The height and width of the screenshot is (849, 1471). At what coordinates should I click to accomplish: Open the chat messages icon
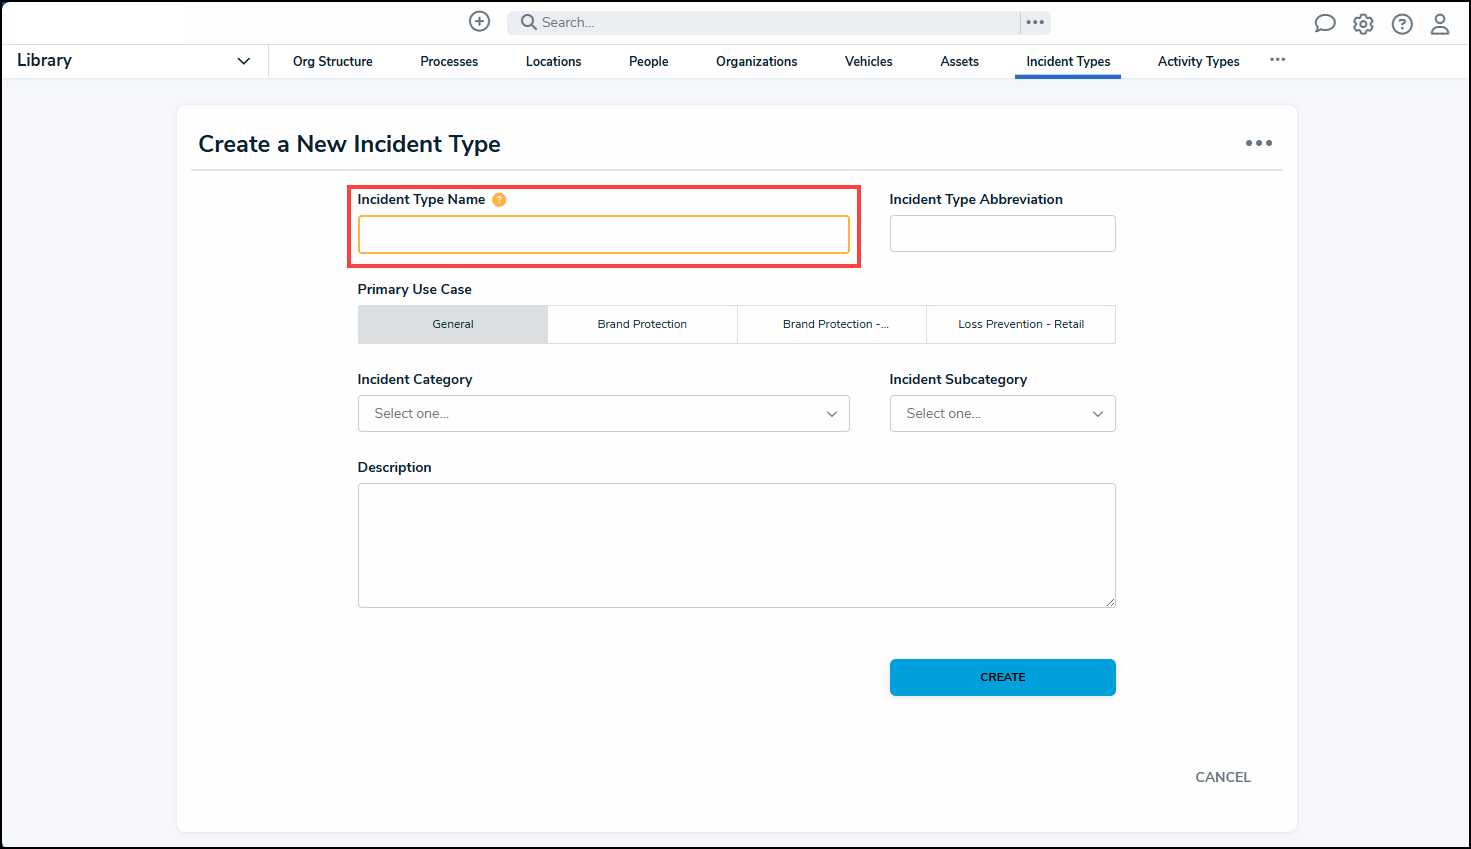(x=1324, y=24)
